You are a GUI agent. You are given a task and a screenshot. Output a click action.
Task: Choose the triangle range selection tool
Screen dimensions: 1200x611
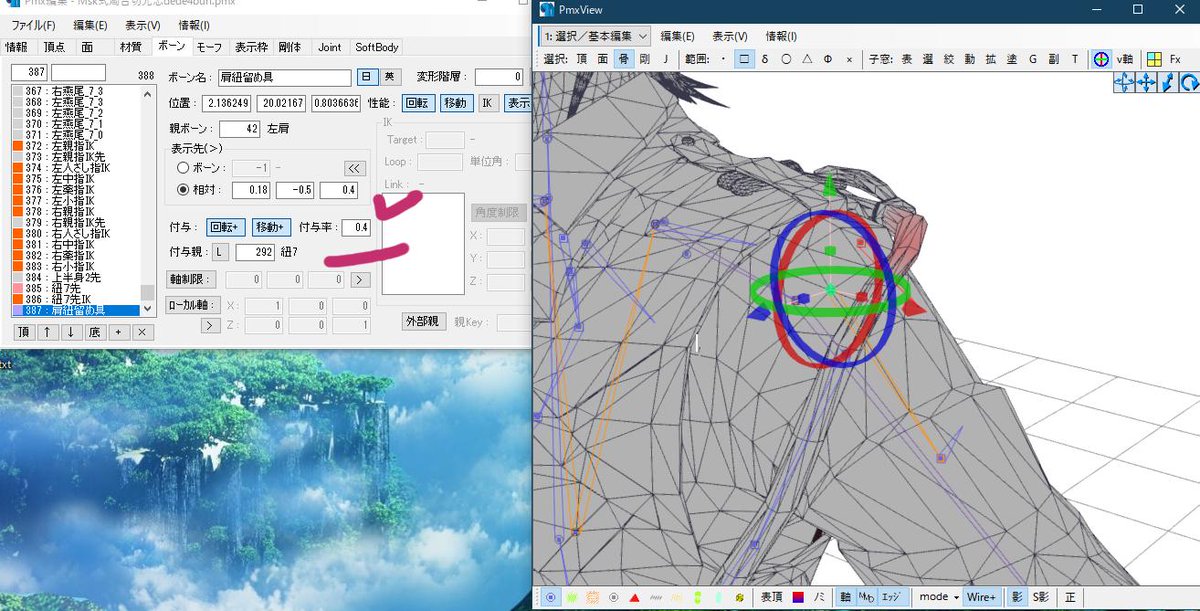coord(807,59)
